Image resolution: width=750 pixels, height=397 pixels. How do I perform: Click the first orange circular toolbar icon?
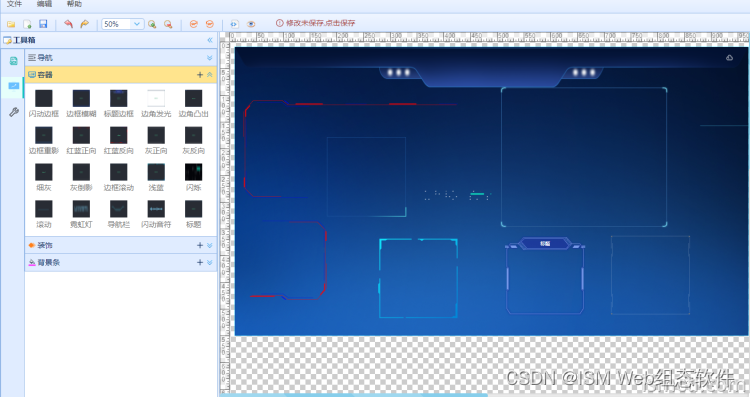(x=194, y=24)
